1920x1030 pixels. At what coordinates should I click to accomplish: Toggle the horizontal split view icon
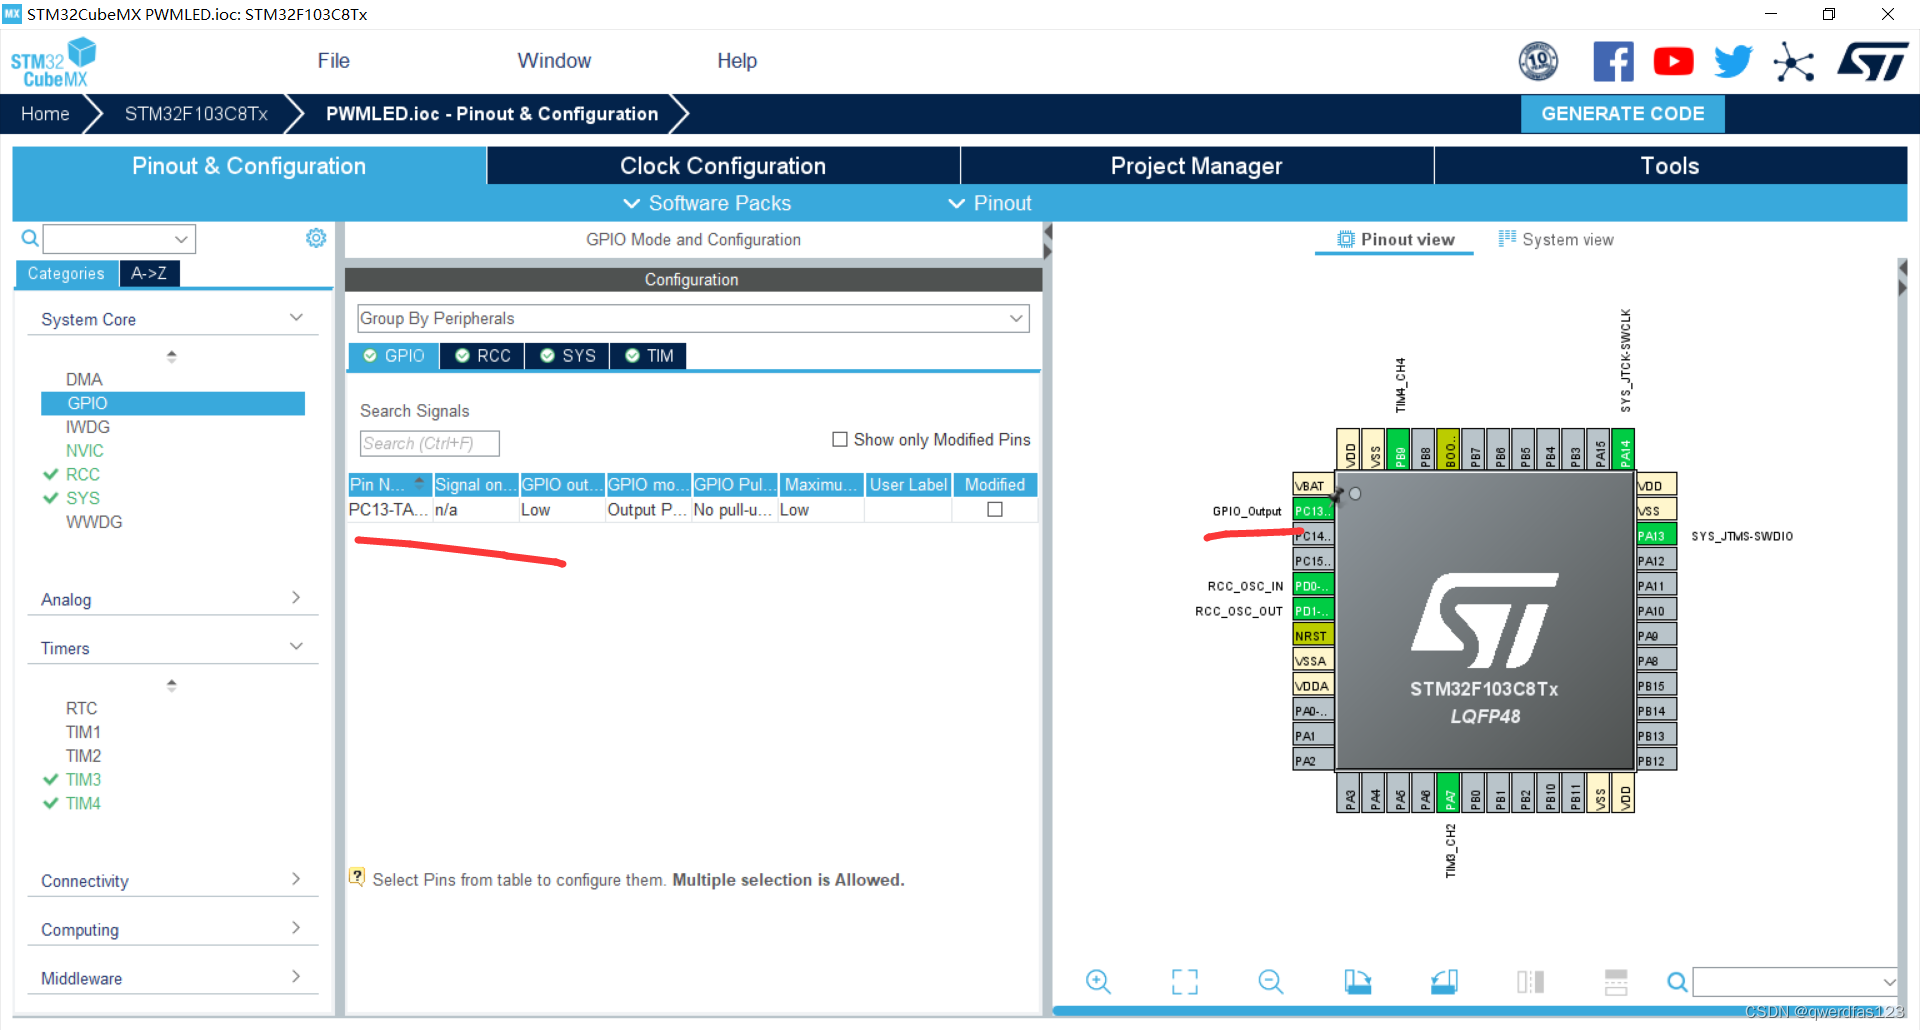pyautogui.click(x=1616, y=982)
